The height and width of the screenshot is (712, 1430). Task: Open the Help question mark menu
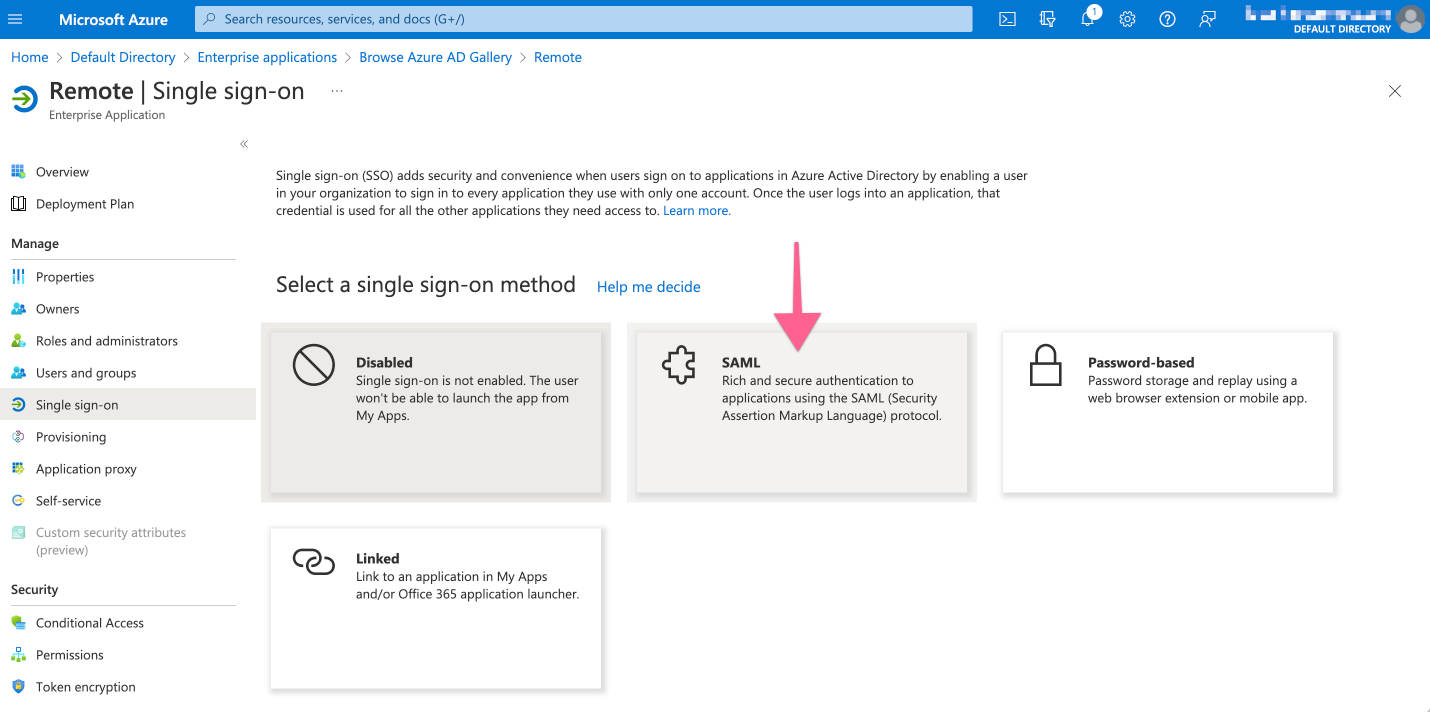click(1167, 19)
